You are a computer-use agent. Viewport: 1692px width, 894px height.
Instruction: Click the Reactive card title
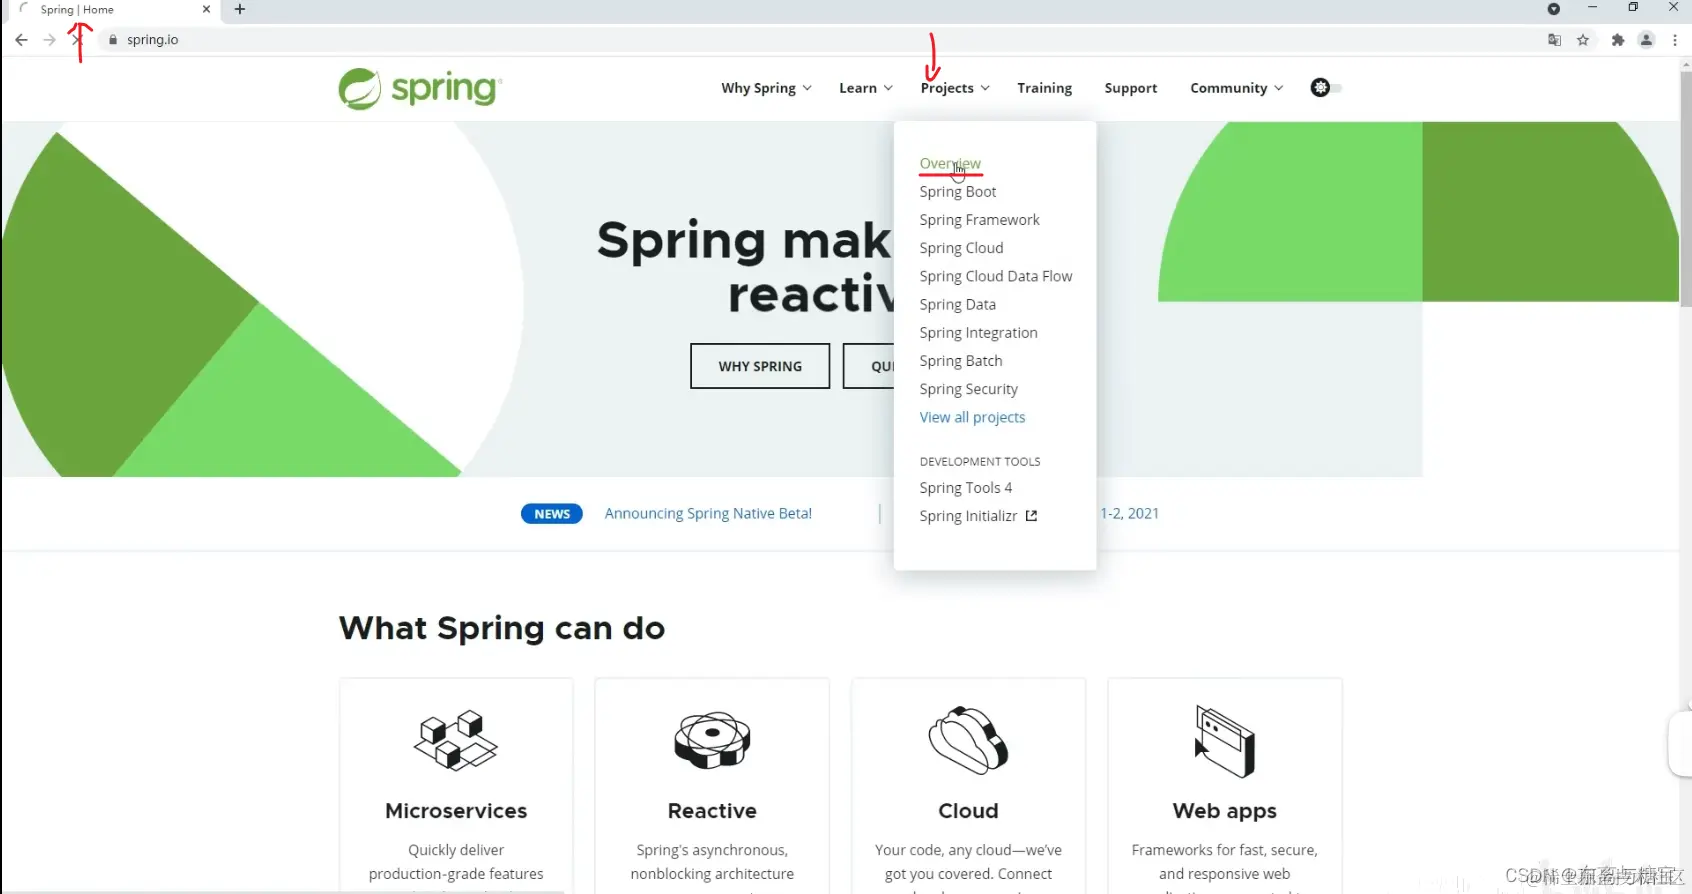point(712,811)
